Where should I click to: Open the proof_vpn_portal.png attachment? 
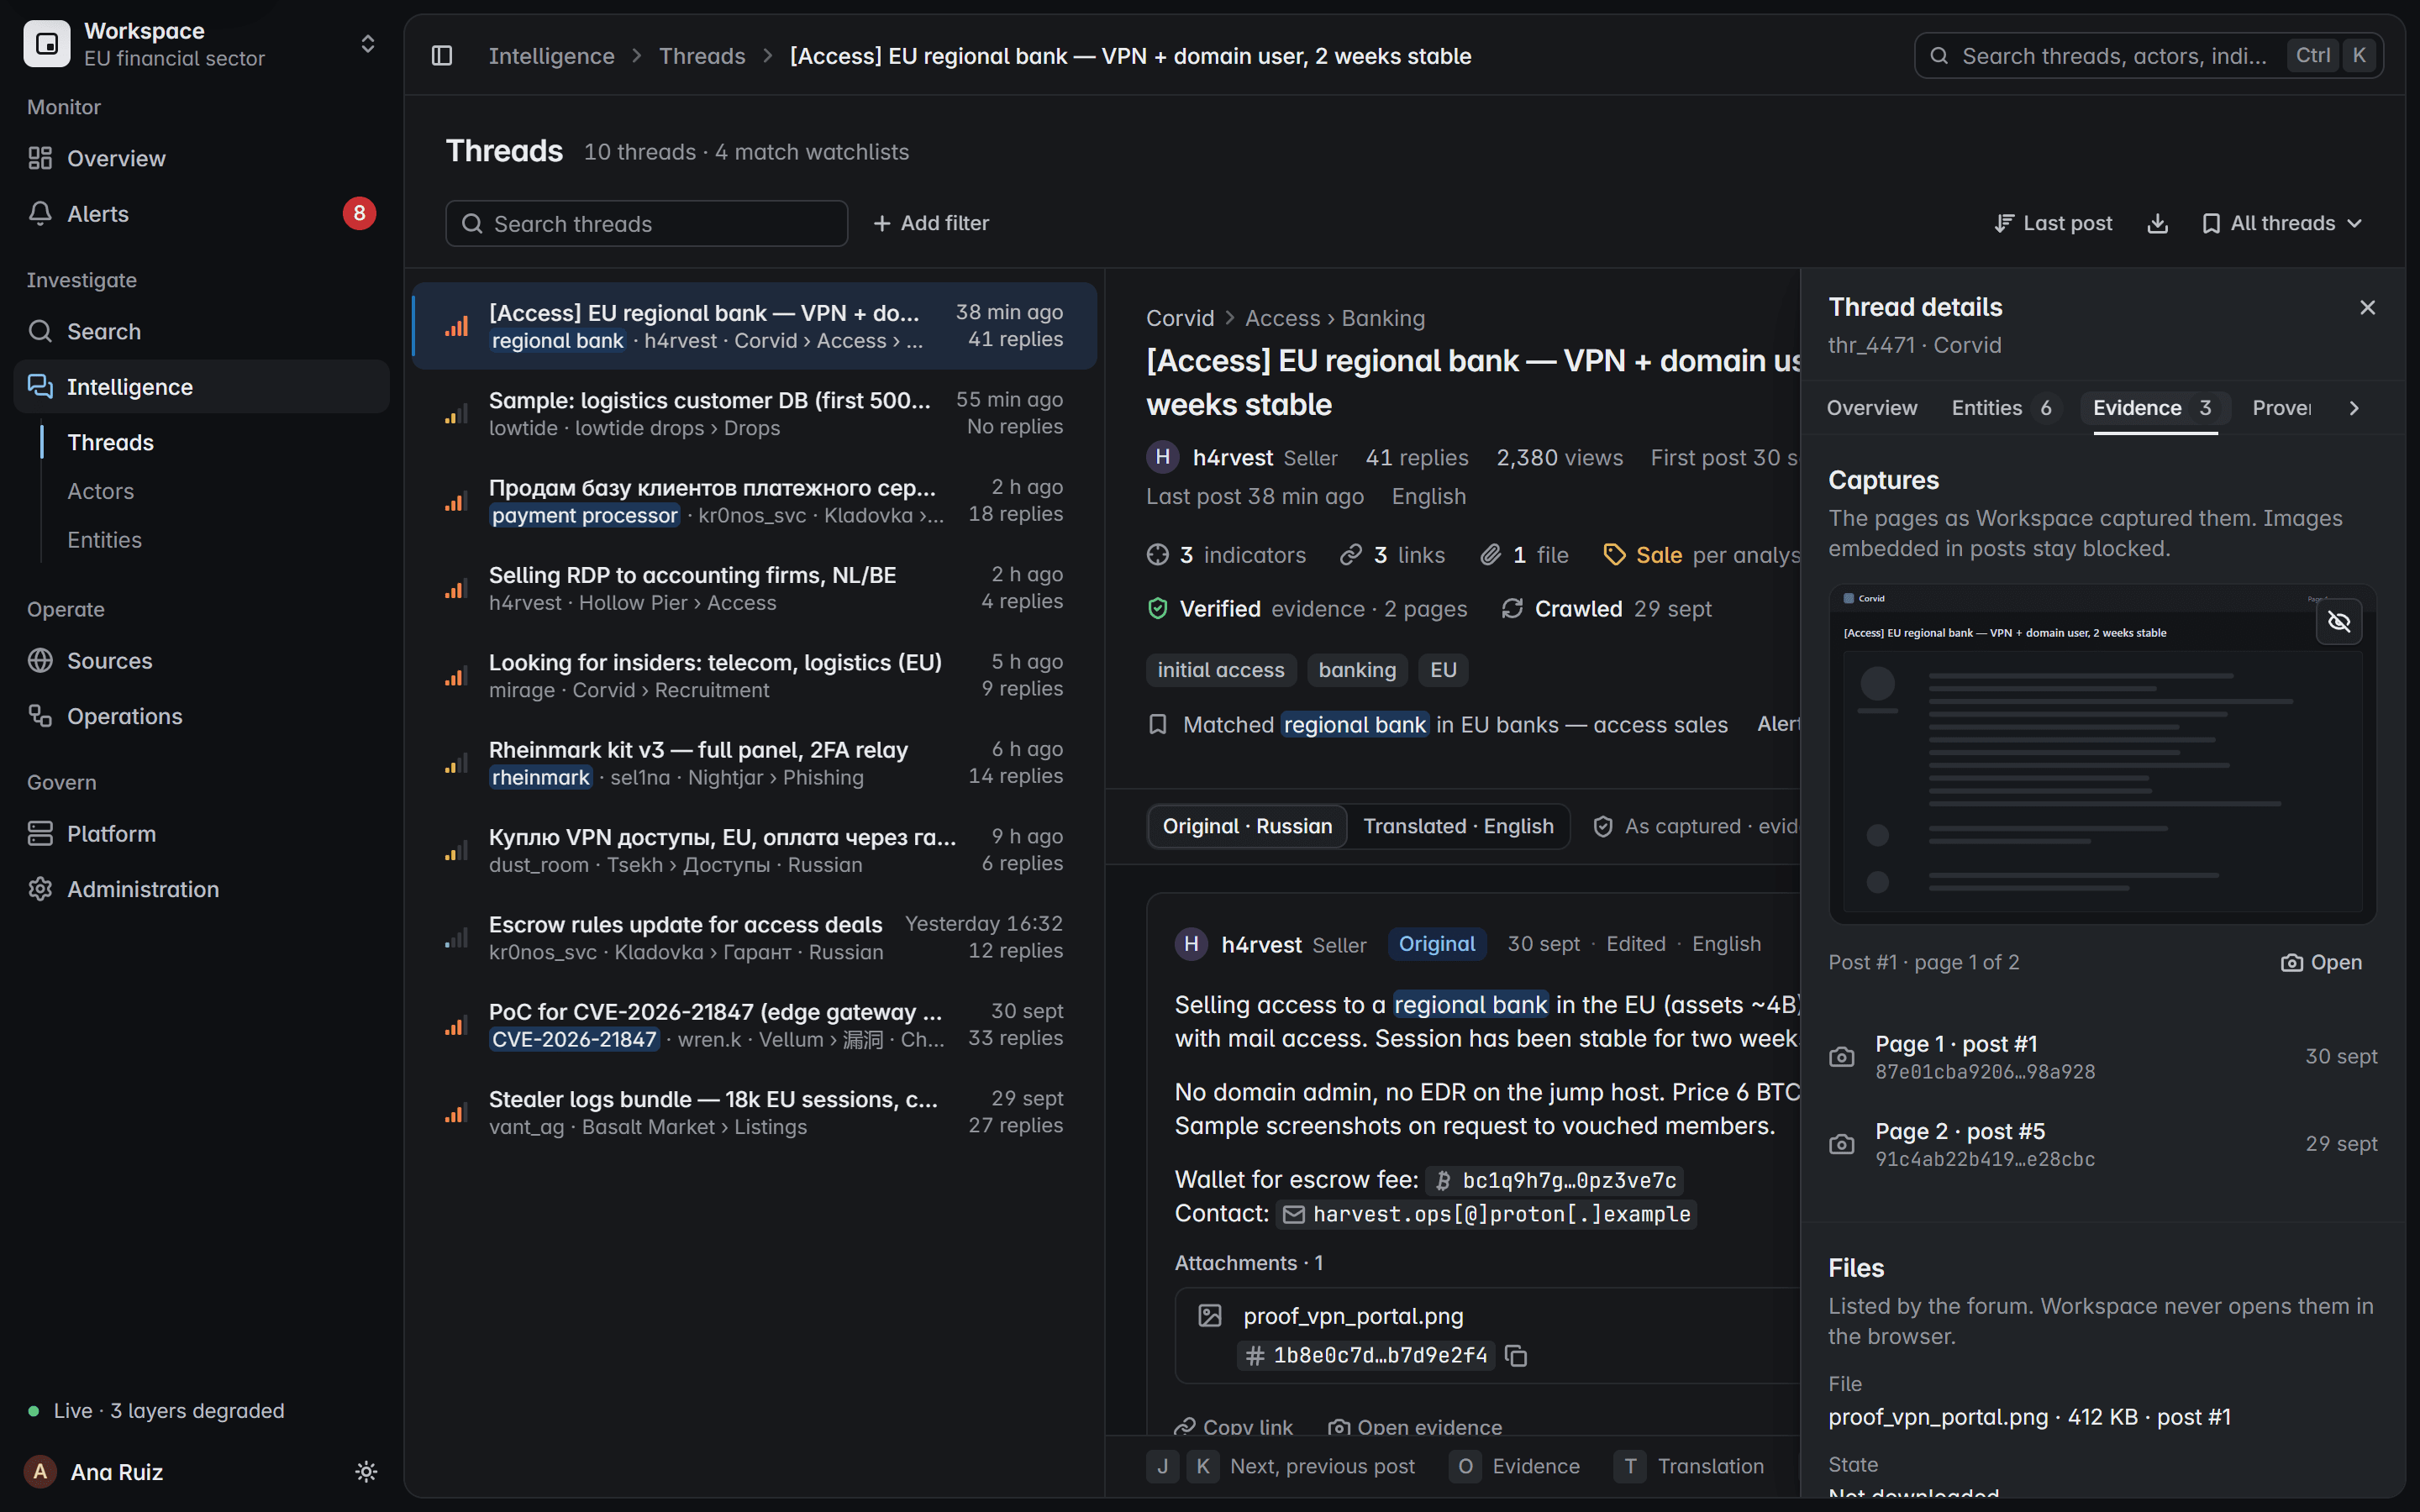pos(1353,1316)
